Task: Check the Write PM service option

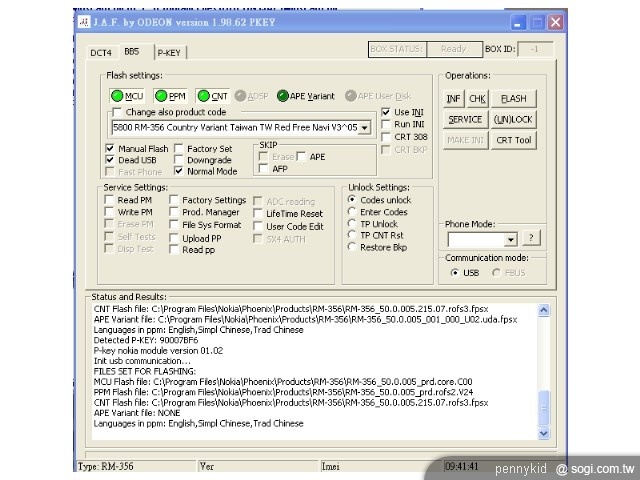Action: click(109, 212)
